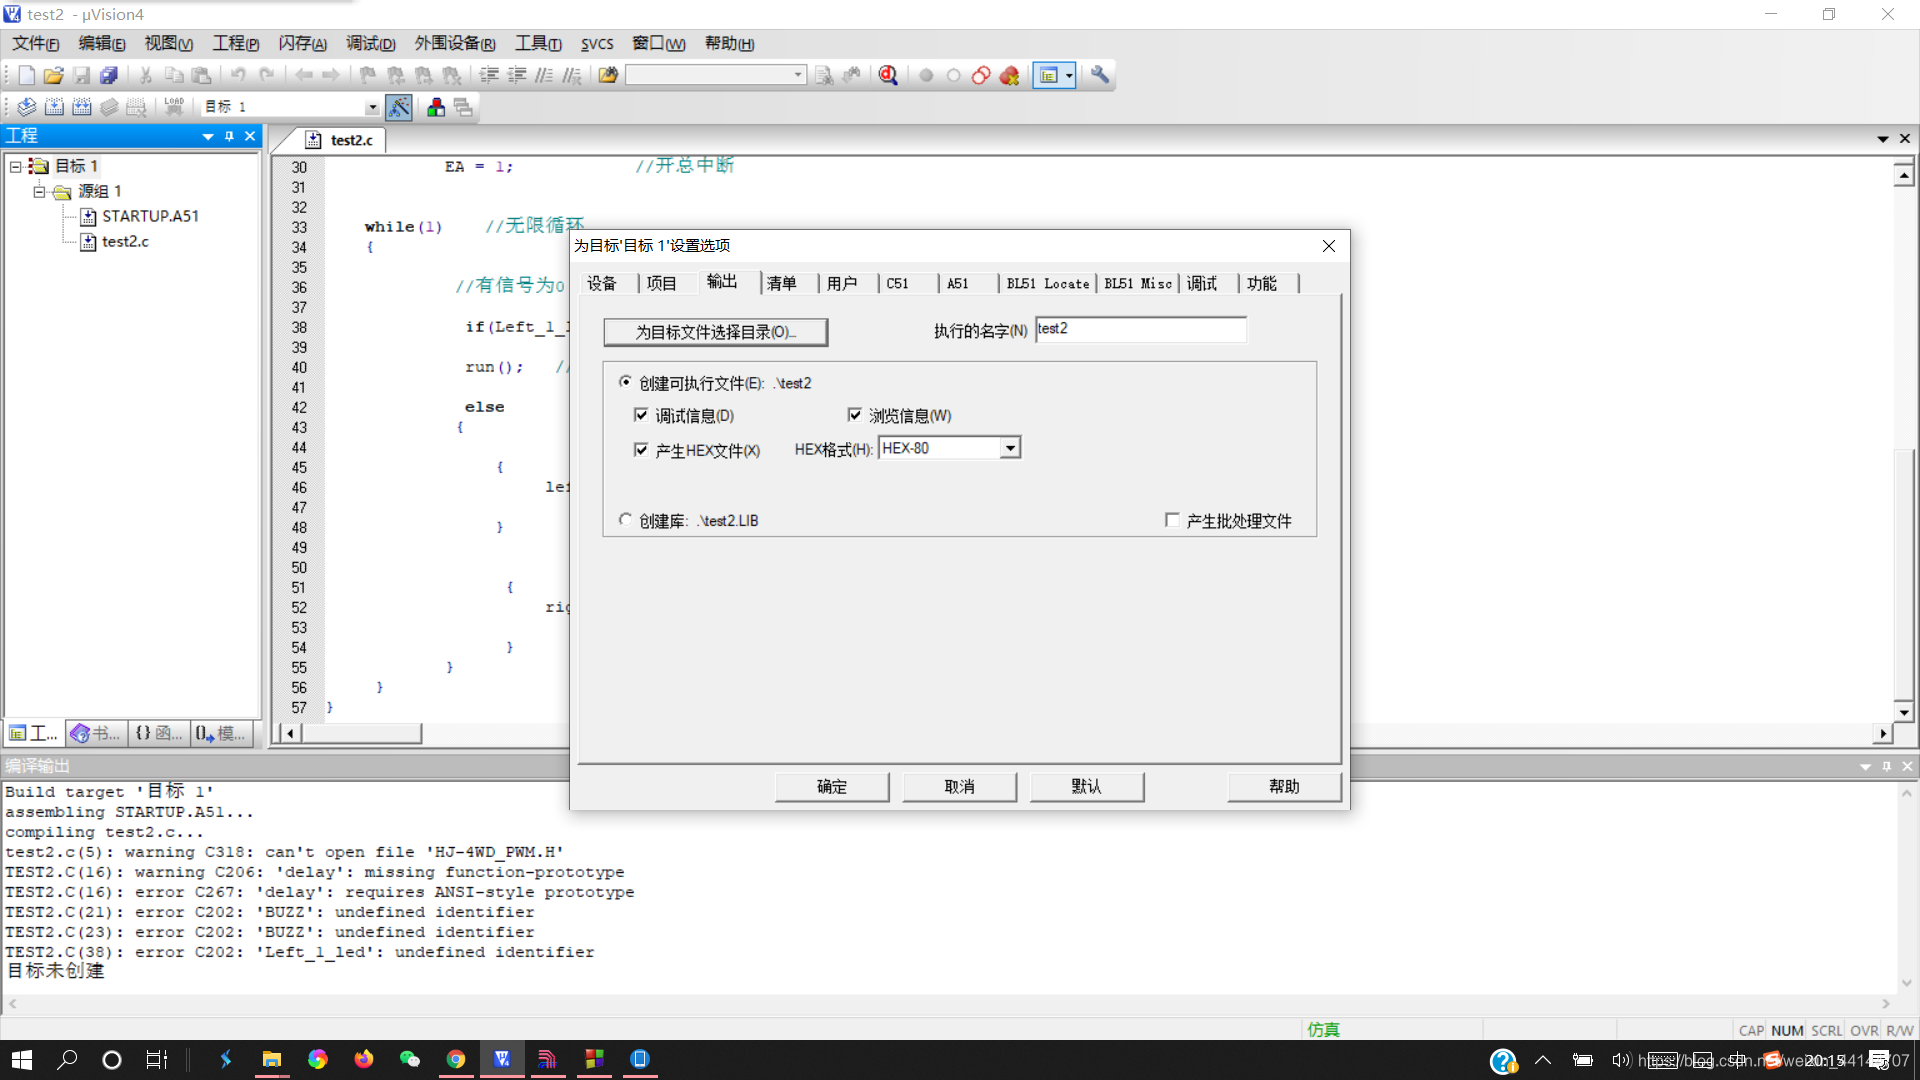Click the Save All icon
Viewport: 1920px width, 1080px height.
click(109, 75)
